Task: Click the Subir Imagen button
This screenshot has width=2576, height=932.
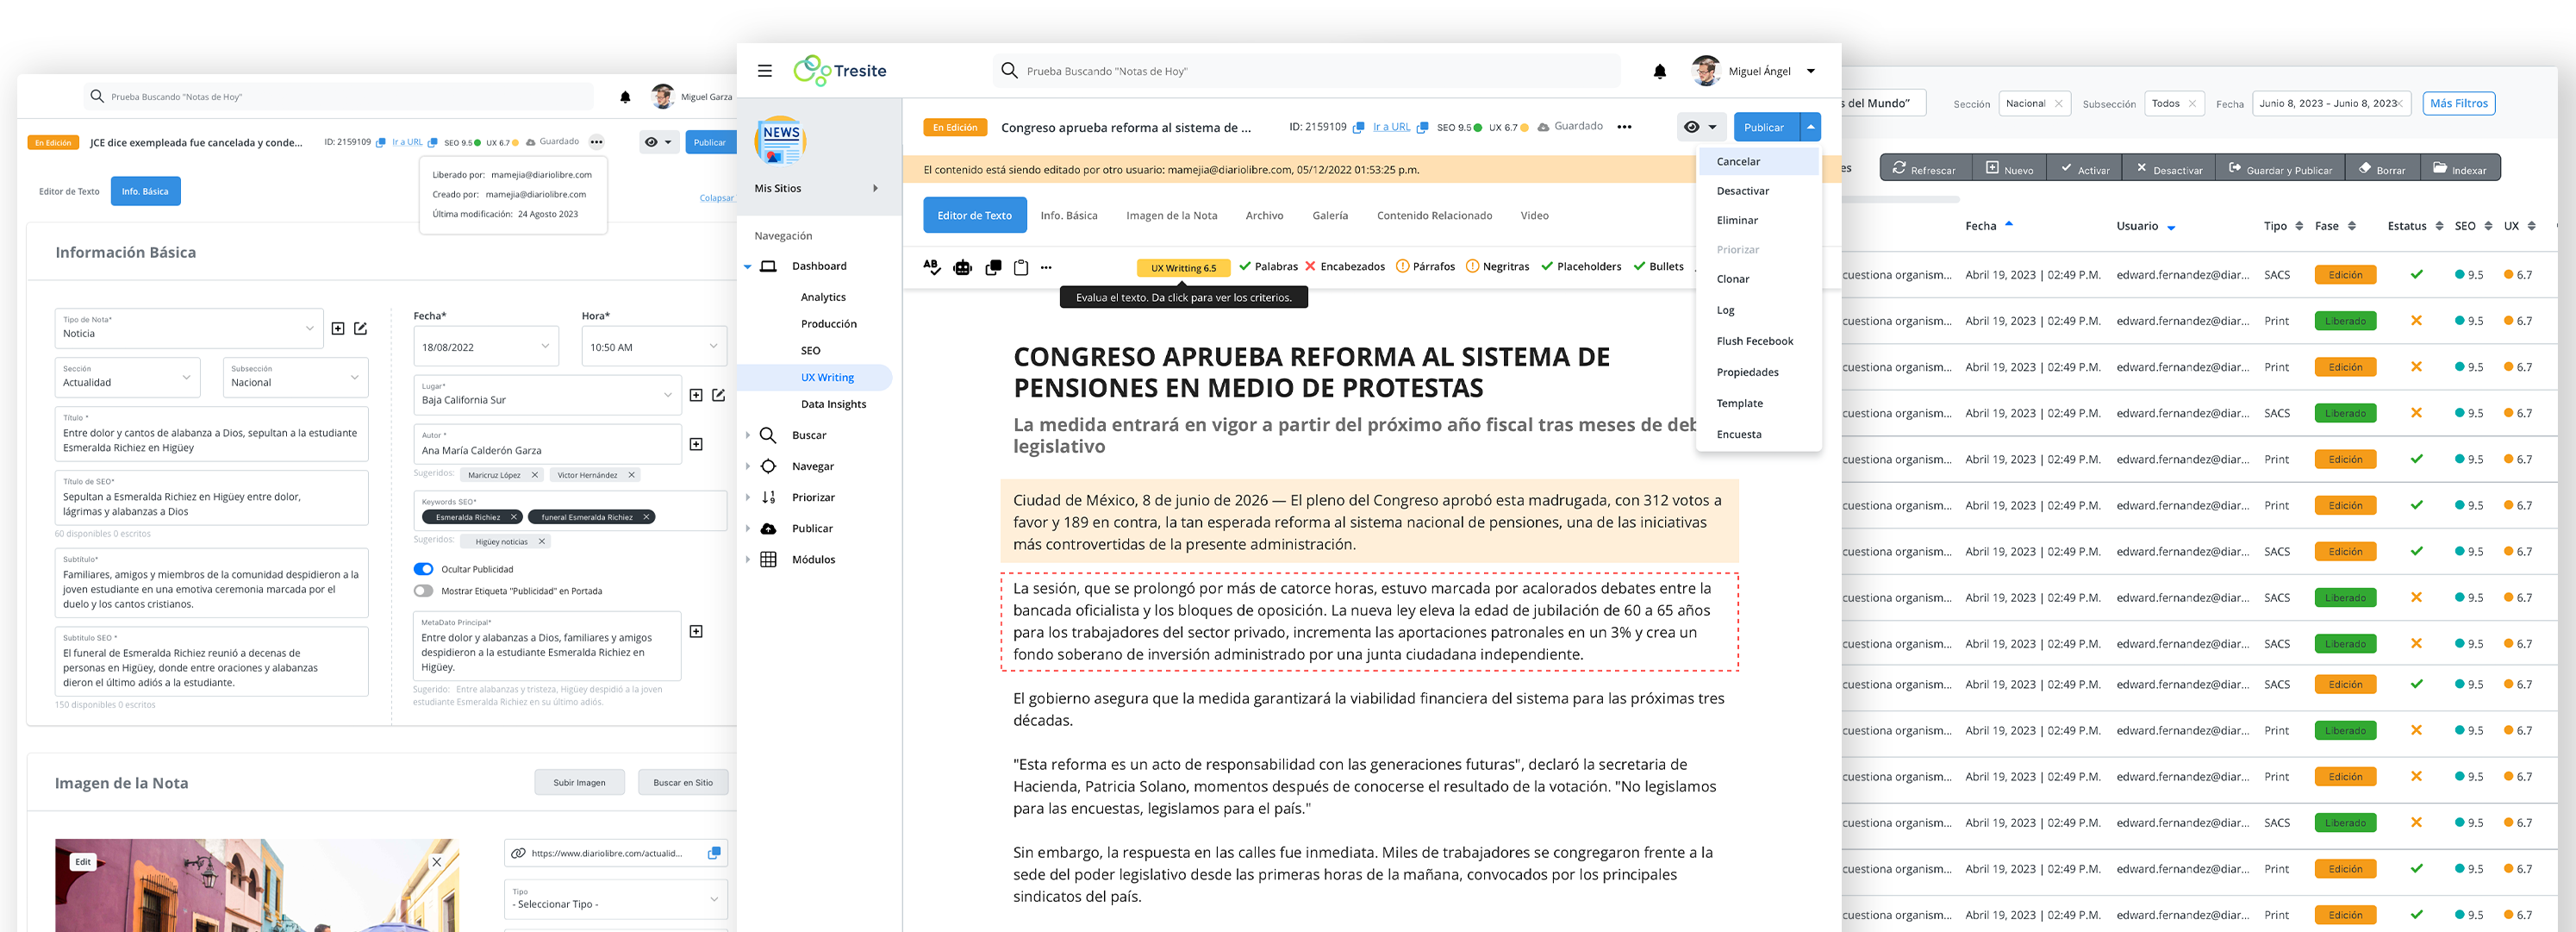Action: tap(580, 782)
